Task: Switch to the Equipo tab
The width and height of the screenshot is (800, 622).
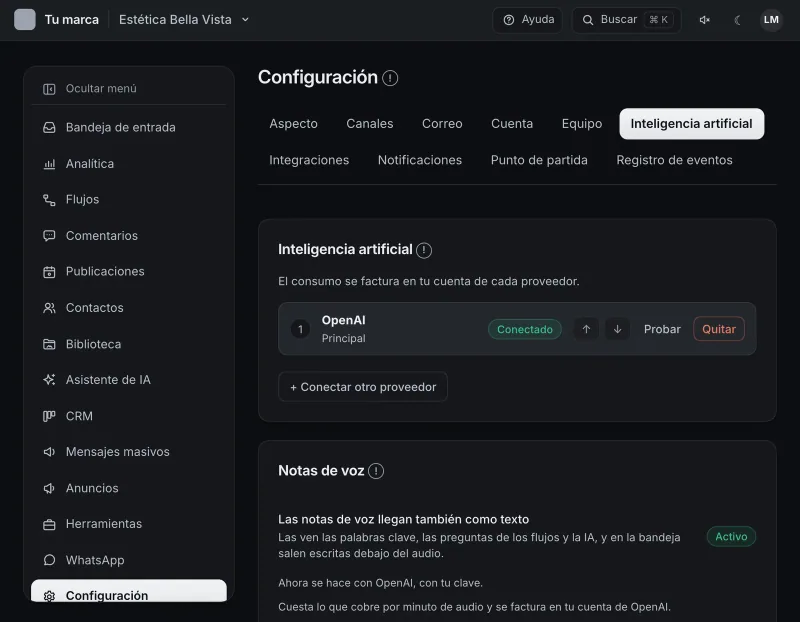Action: coord(582,123)
